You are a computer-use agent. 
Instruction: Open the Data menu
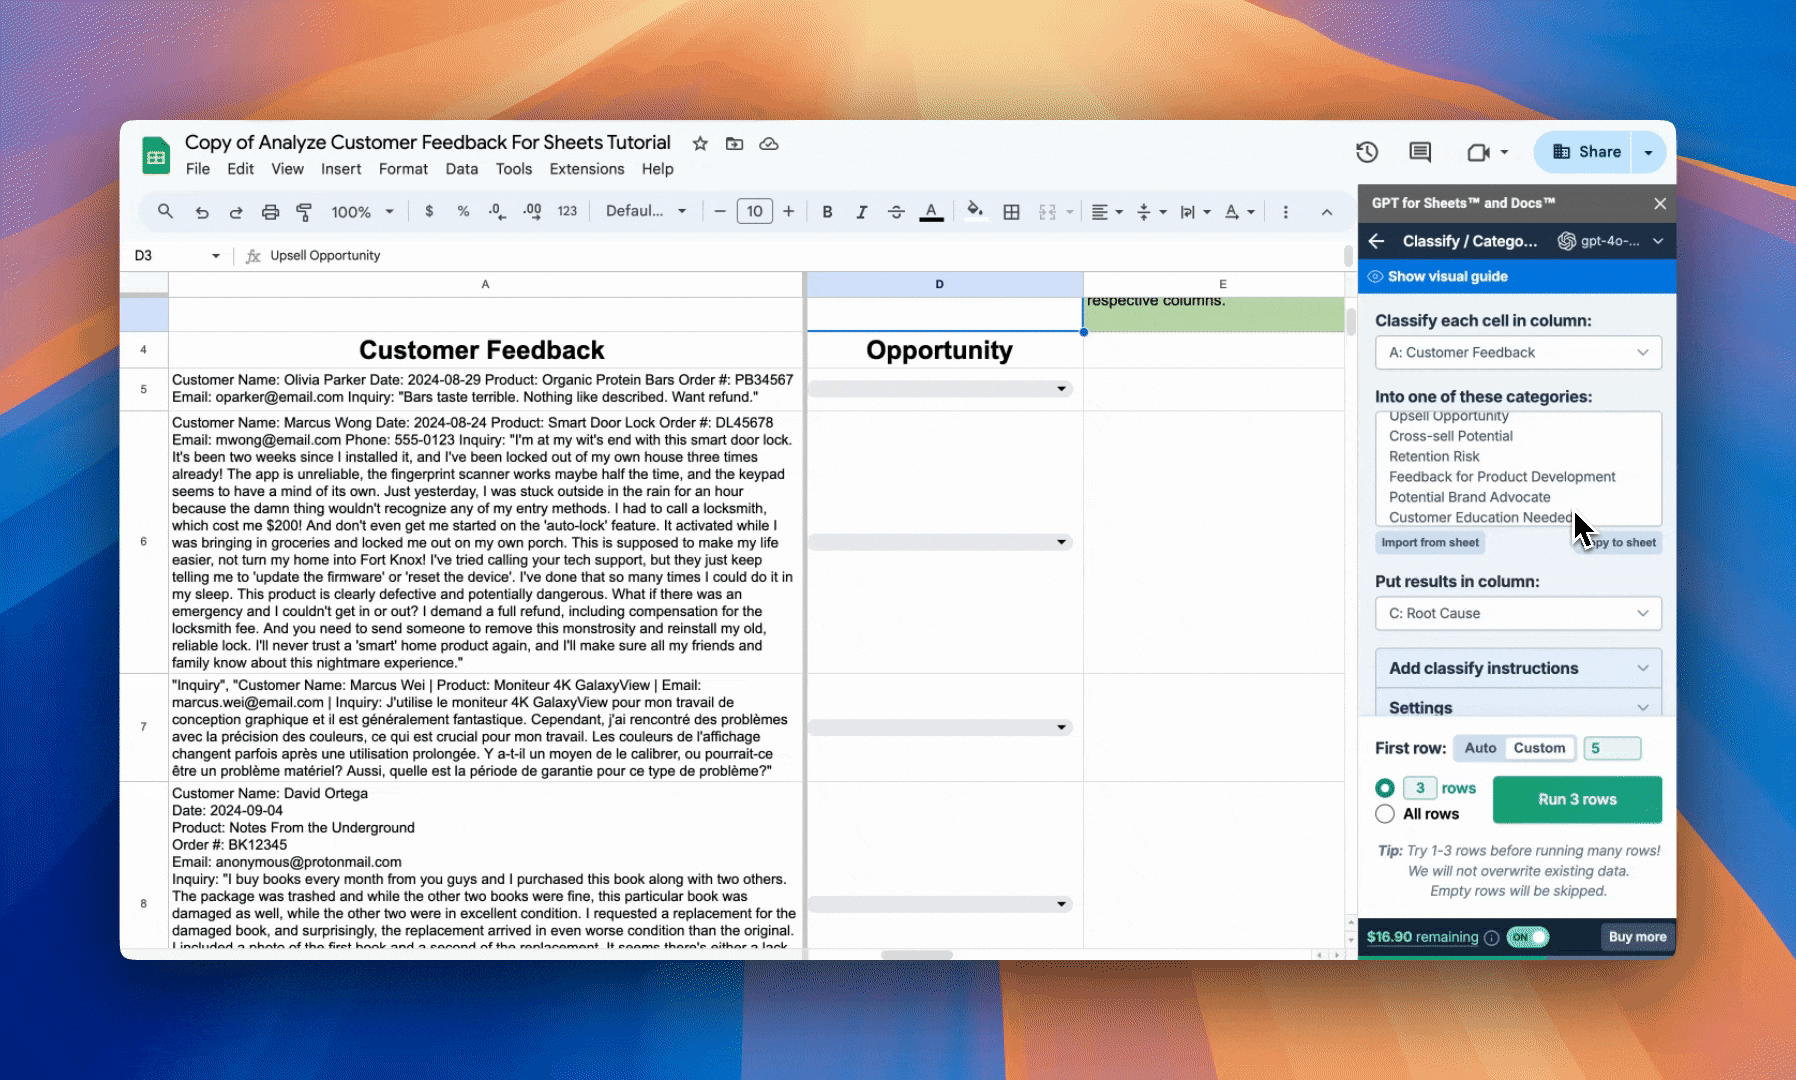(x=461, y=169)
